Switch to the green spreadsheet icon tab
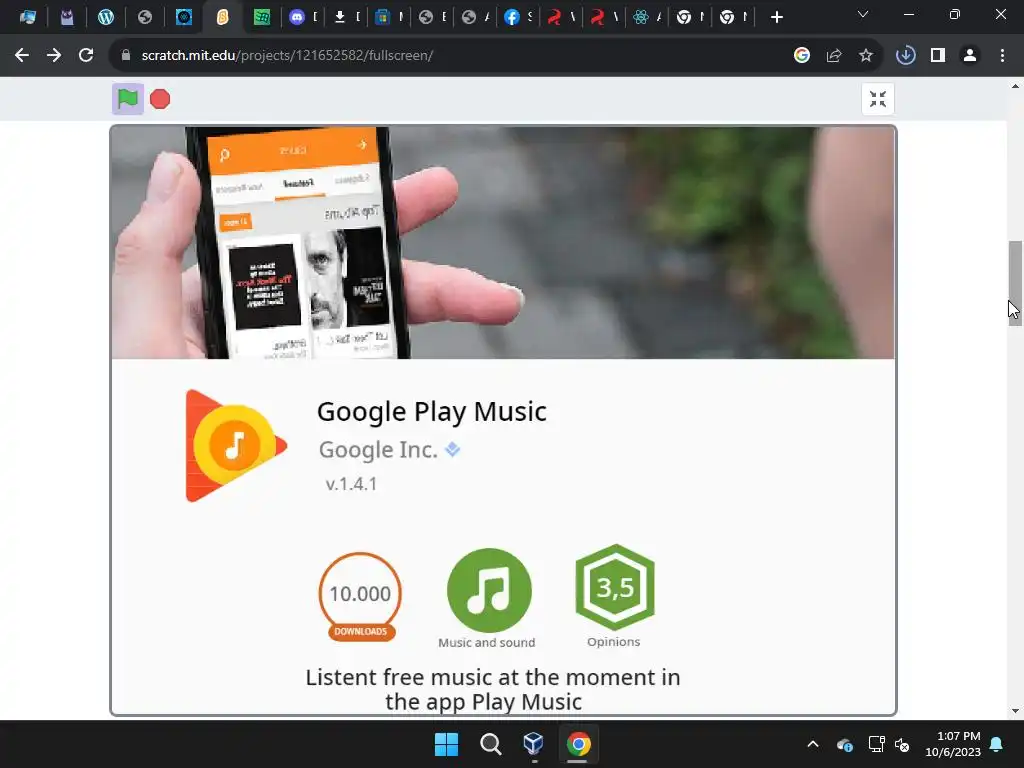Screen dimensions: 1024x768 click(261, 17)
